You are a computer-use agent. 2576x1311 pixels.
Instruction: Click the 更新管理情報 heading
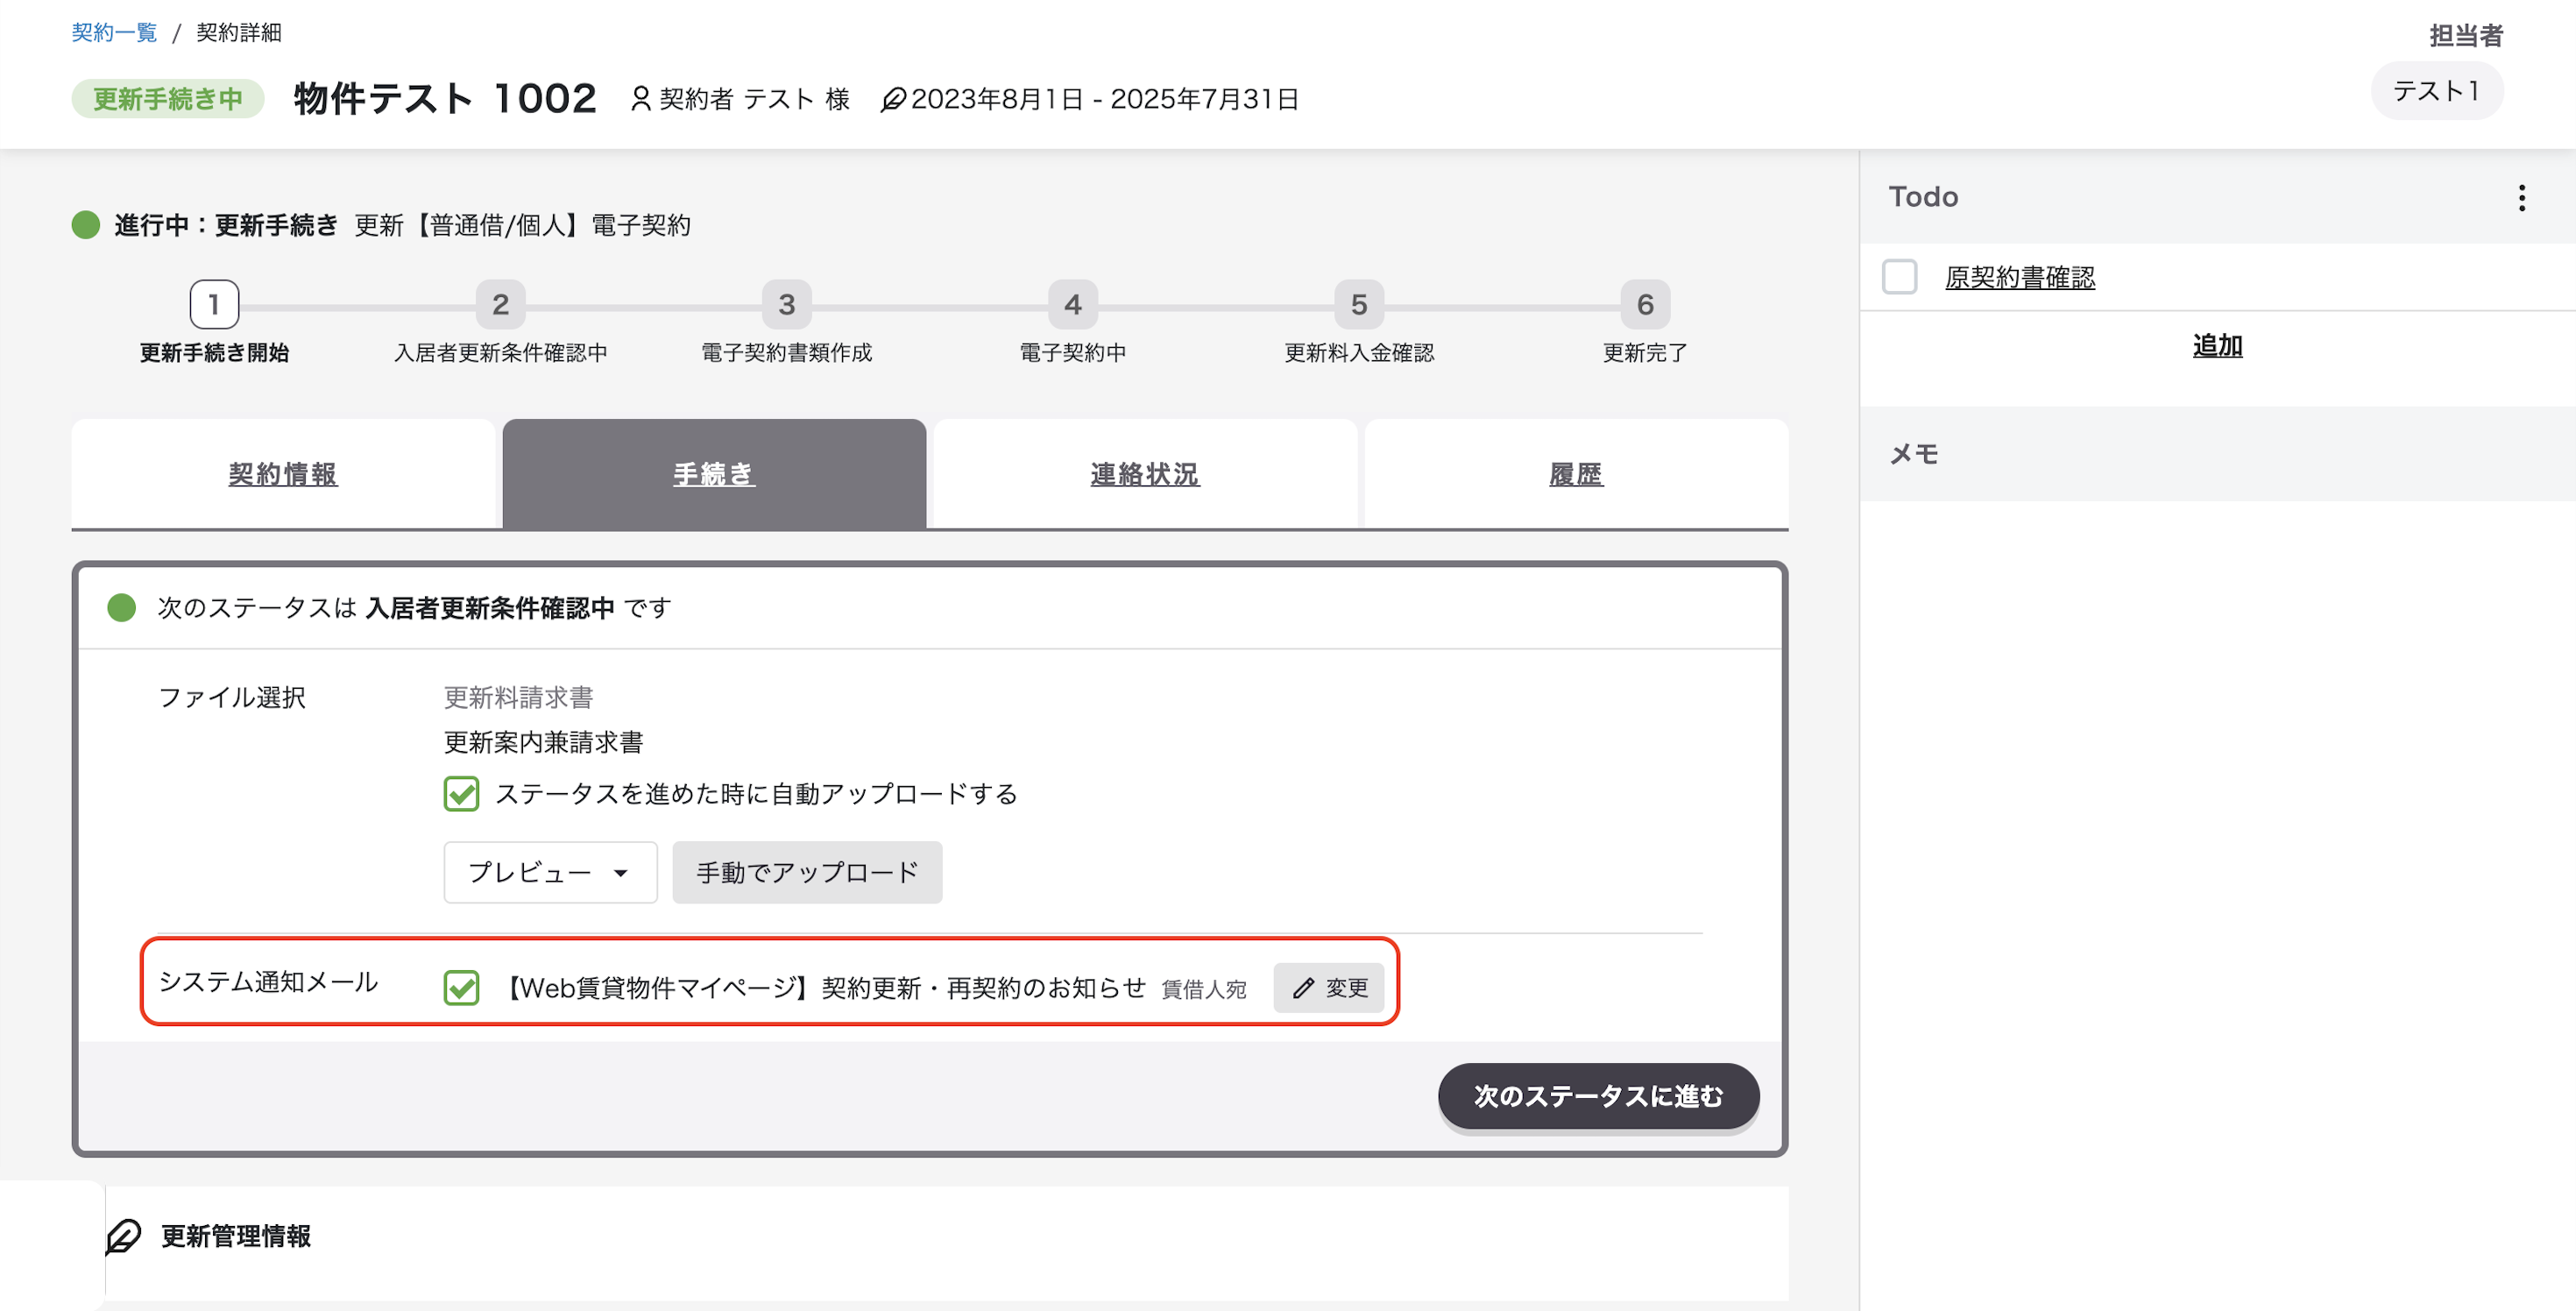pyautogui.click(x=236, y=1236)
